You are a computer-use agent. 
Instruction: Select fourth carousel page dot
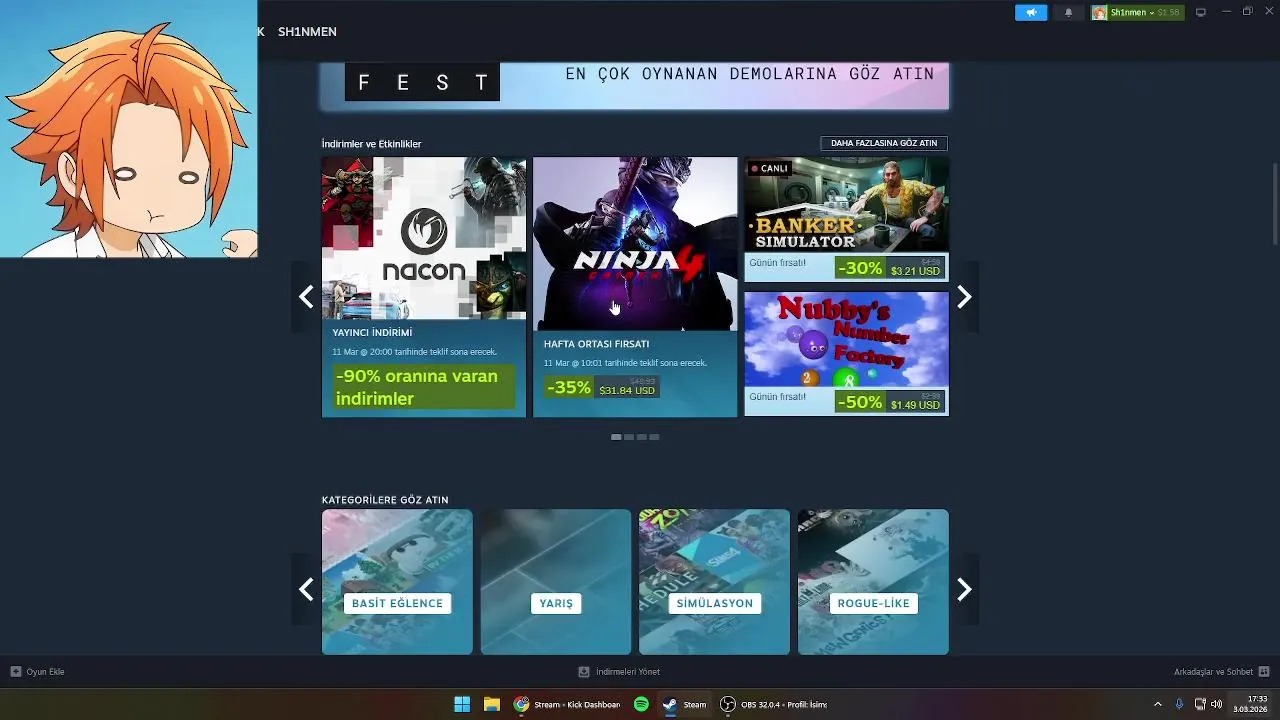click(654, 437)
